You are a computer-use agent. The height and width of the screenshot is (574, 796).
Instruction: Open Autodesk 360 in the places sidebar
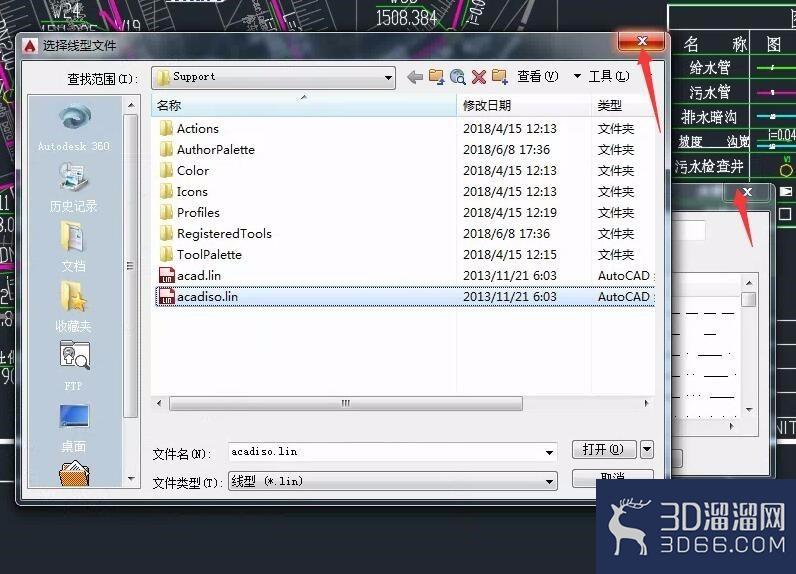(x=74, y=127)
